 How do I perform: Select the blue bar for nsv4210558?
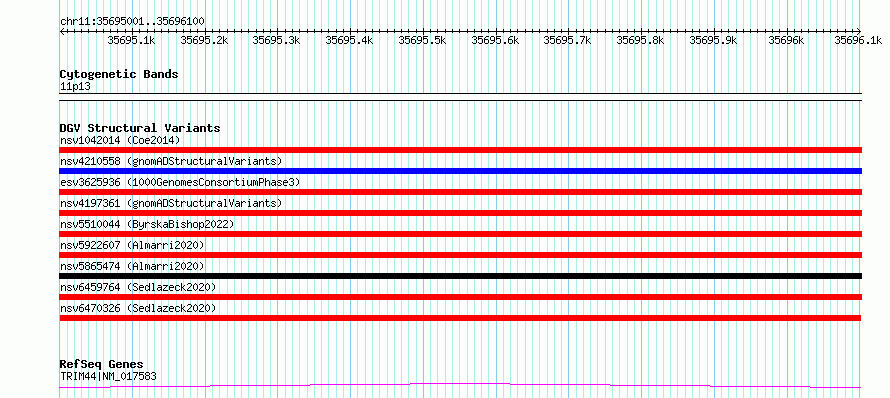[460, 171]
